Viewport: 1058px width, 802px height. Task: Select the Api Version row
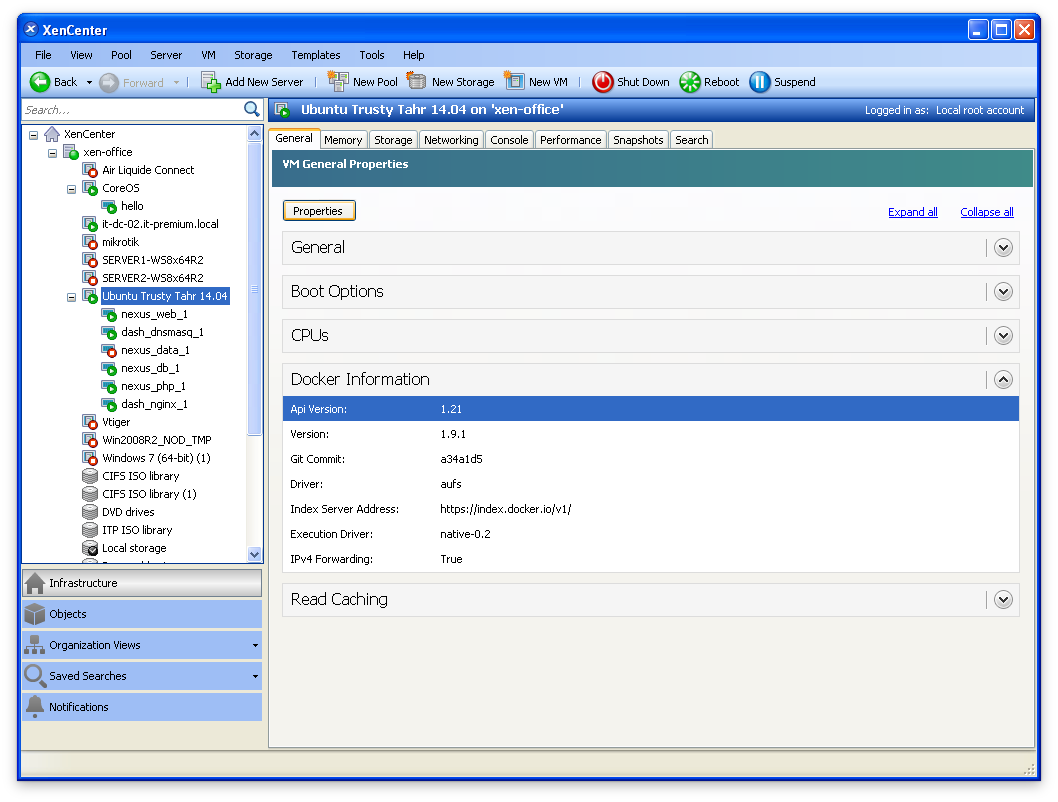650,409
